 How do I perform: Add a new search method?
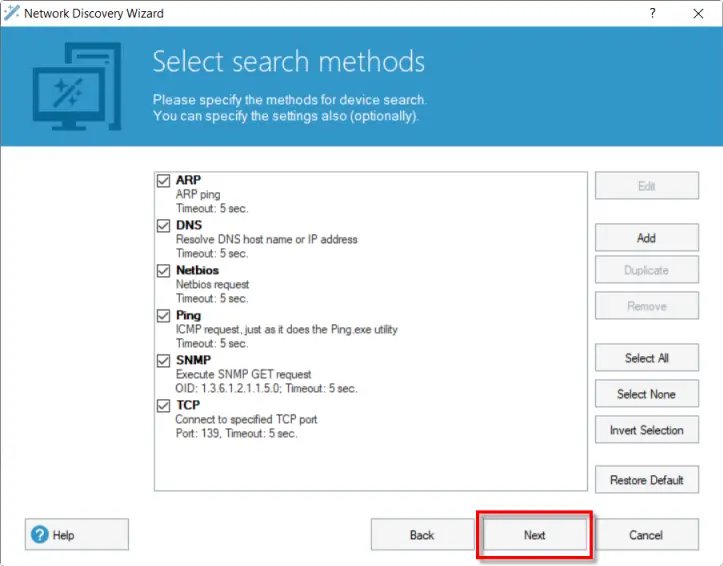tap(646, 238)
